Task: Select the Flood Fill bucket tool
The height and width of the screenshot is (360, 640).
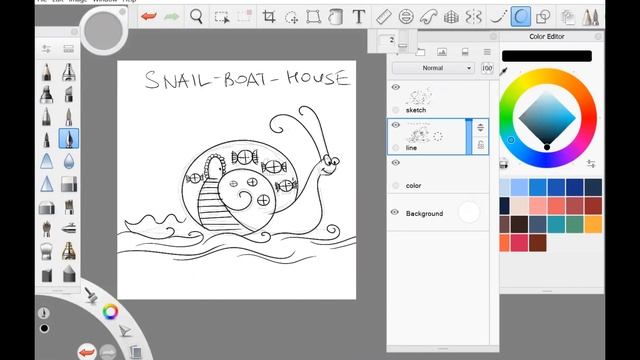Action: (x=336, y=17)
